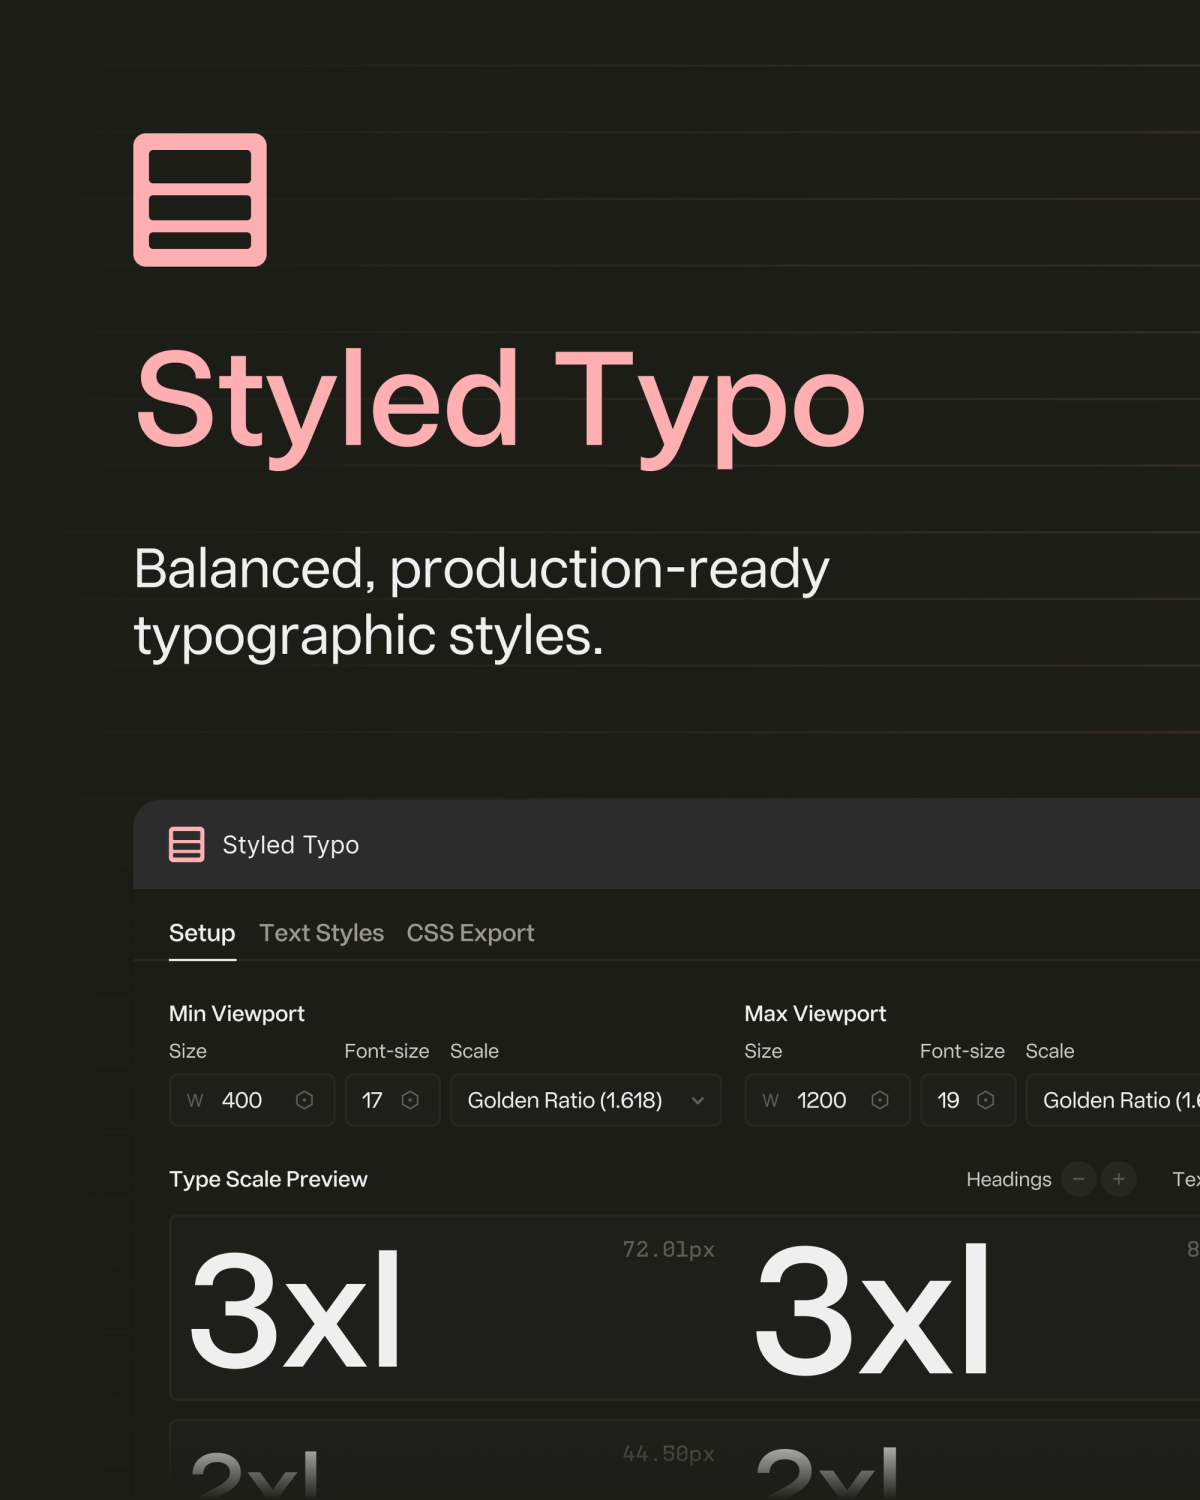1200x1500 pixels.
Task: Click the hexagon icon in Min Viewport width field
Action: pos(305,1100)
